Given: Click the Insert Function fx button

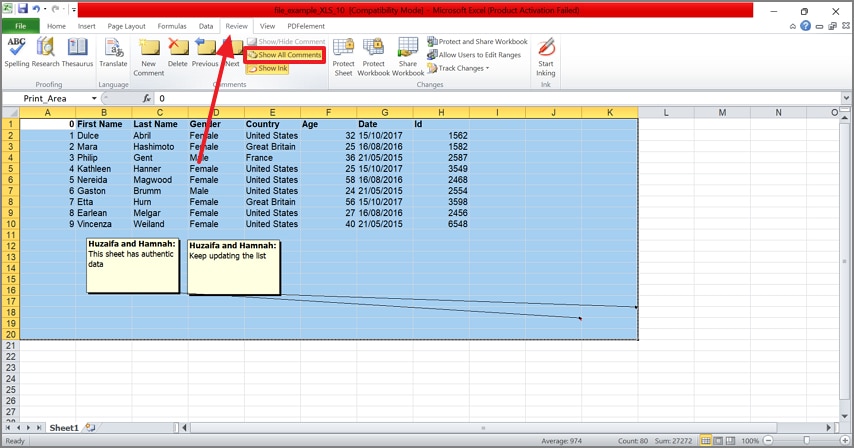Looking at the screenshot, I should [x=147, y=99].
